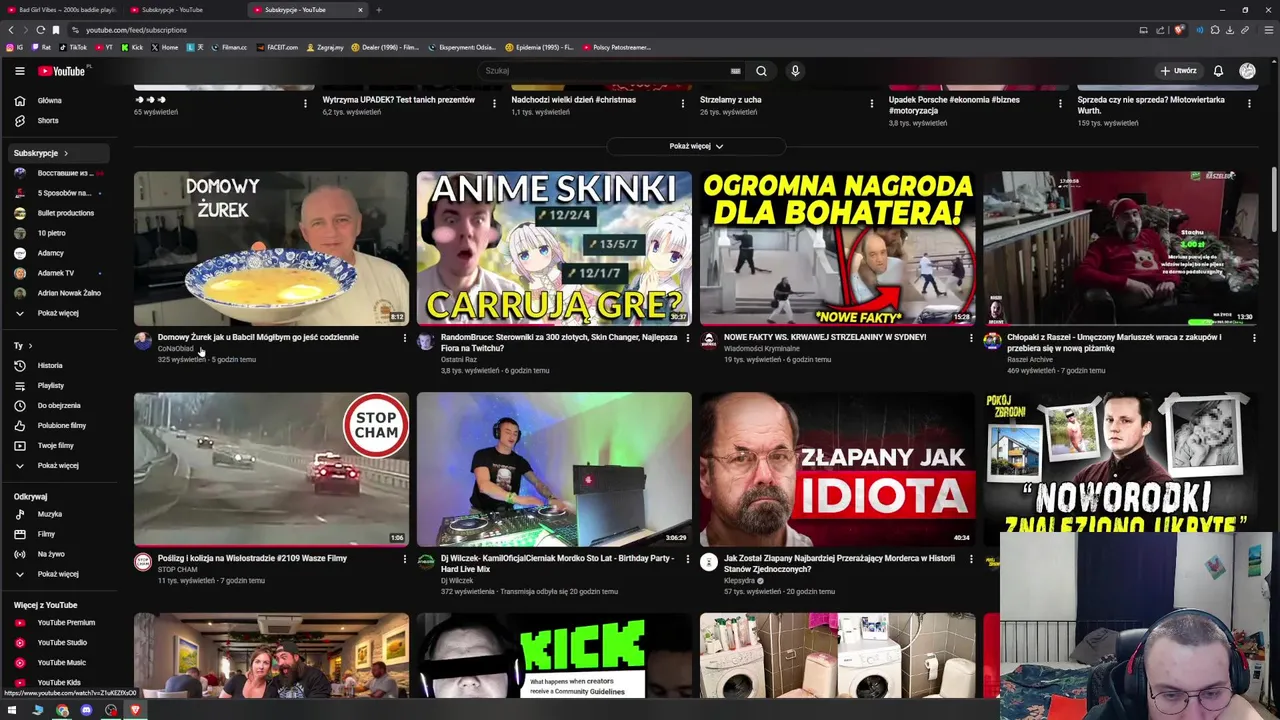Open YouTube Kids in sidebar
The width and height of the screenshot is (1280, 720).
(60, 682)
